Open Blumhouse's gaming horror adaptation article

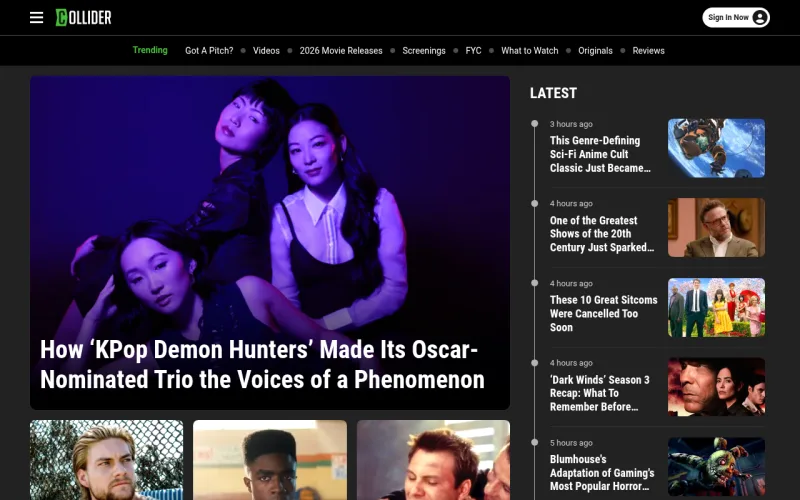(602, 472)
